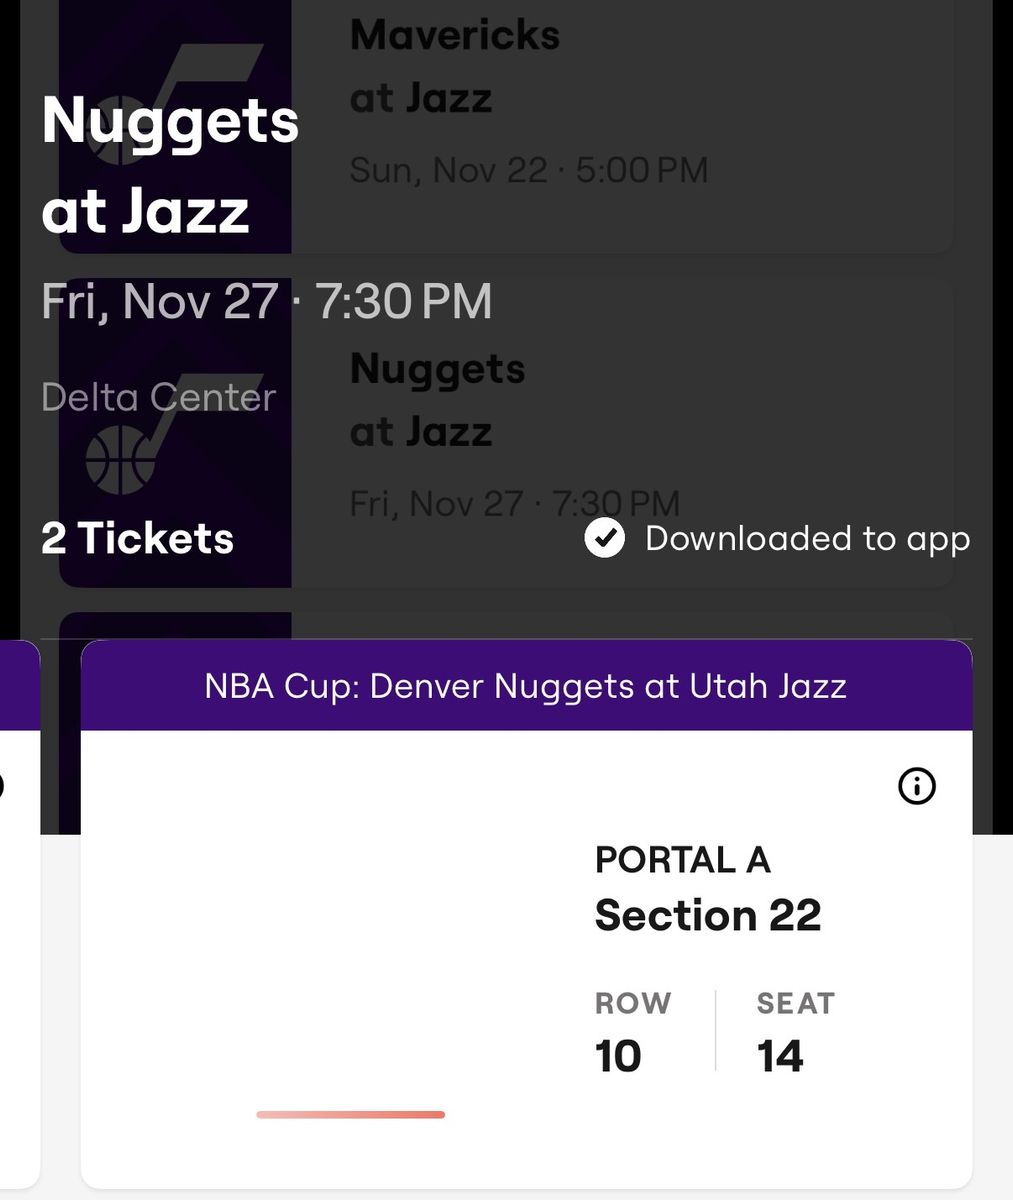Viewport: 1013px width, 1200px height.
Task: Tap the ticket info icon
Action: click(x=917, y=787)
